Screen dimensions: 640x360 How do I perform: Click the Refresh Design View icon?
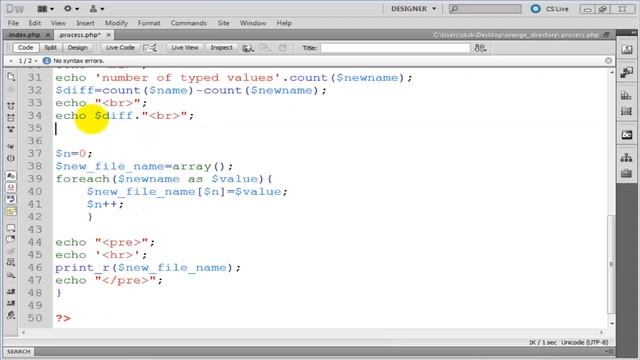(282, 48)
